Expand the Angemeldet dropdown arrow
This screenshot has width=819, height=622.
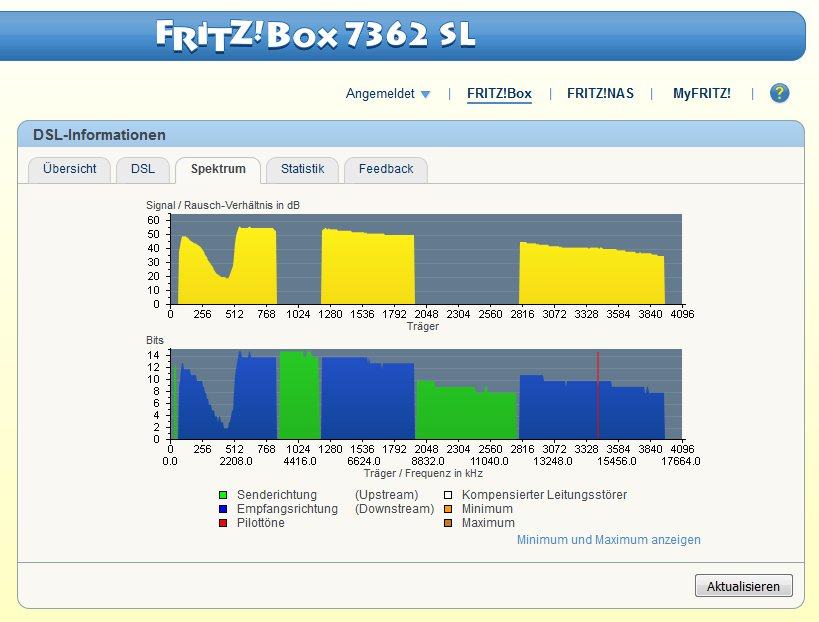tap(426, 95)
